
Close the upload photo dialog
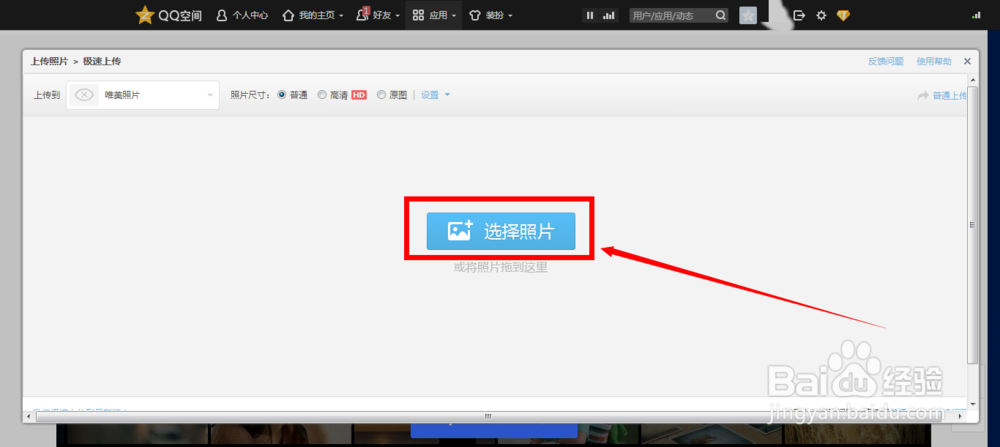coord(967,61)
